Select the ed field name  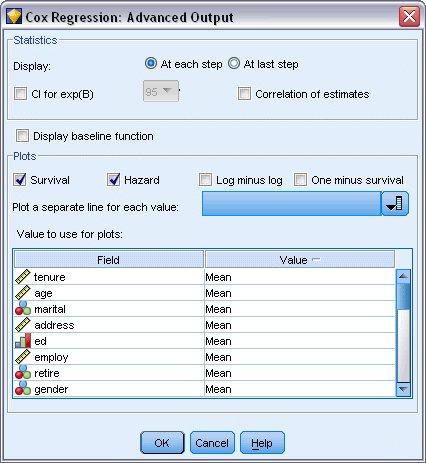(40, 341)
